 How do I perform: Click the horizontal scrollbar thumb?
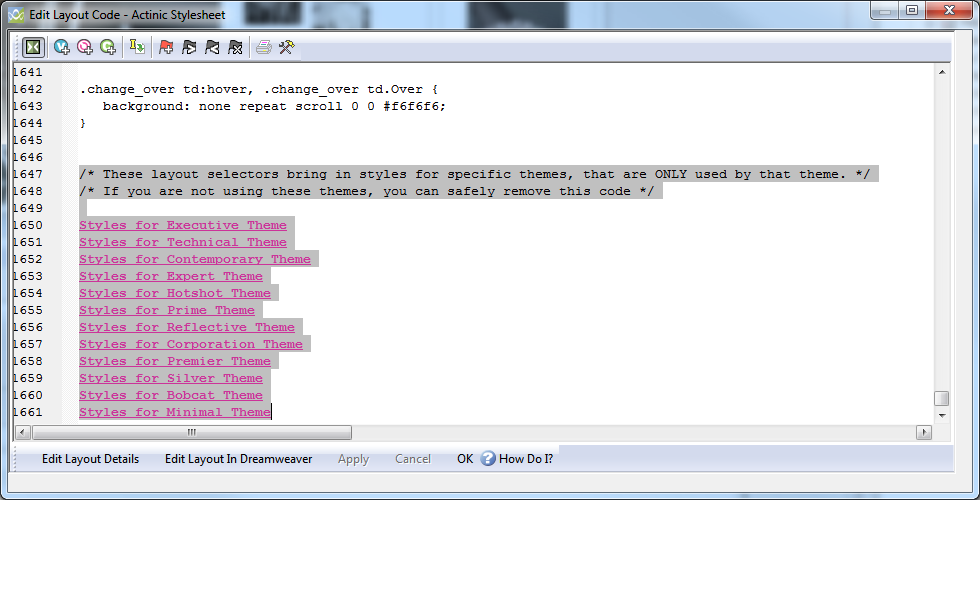191,433
